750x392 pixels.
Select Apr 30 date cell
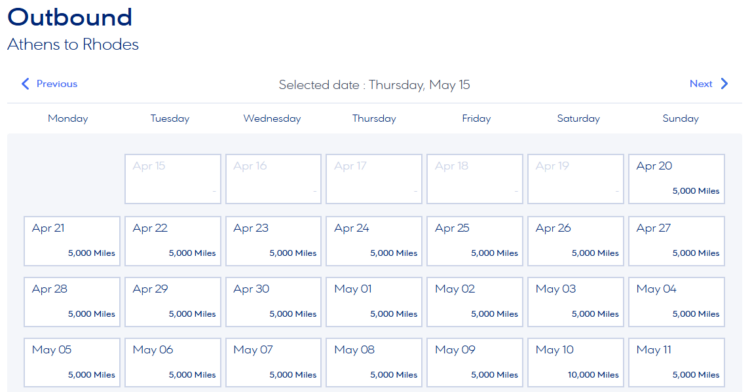(x=273, y=302)
